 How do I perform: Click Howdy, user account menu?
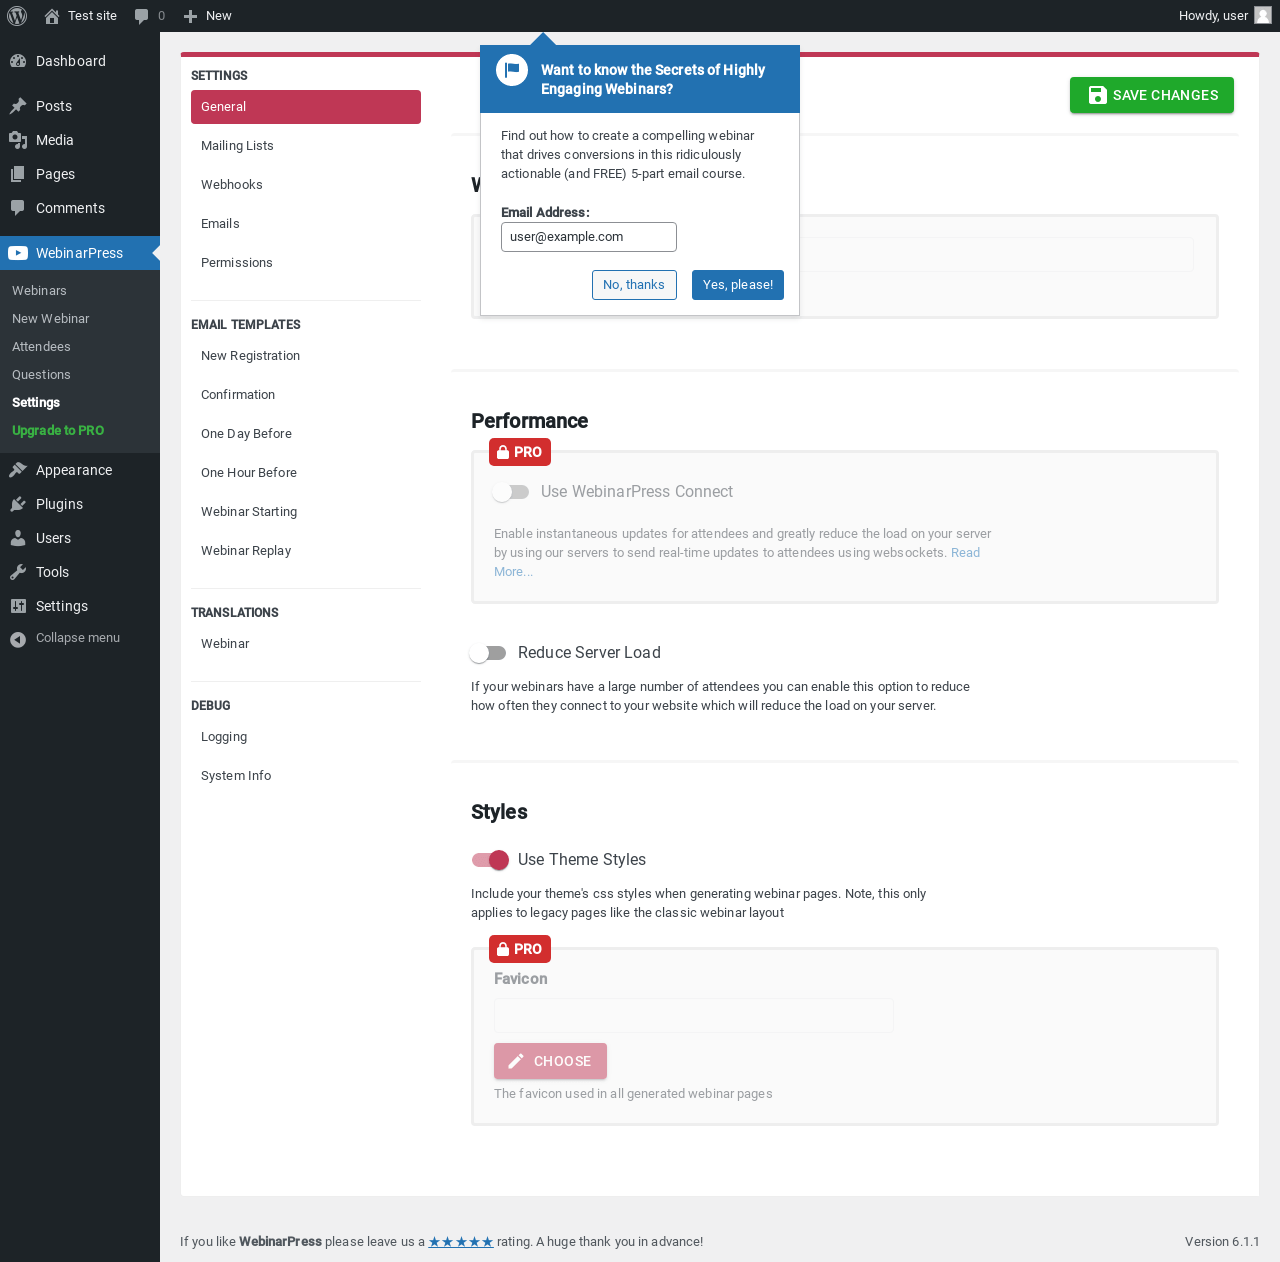point(1225,16)
